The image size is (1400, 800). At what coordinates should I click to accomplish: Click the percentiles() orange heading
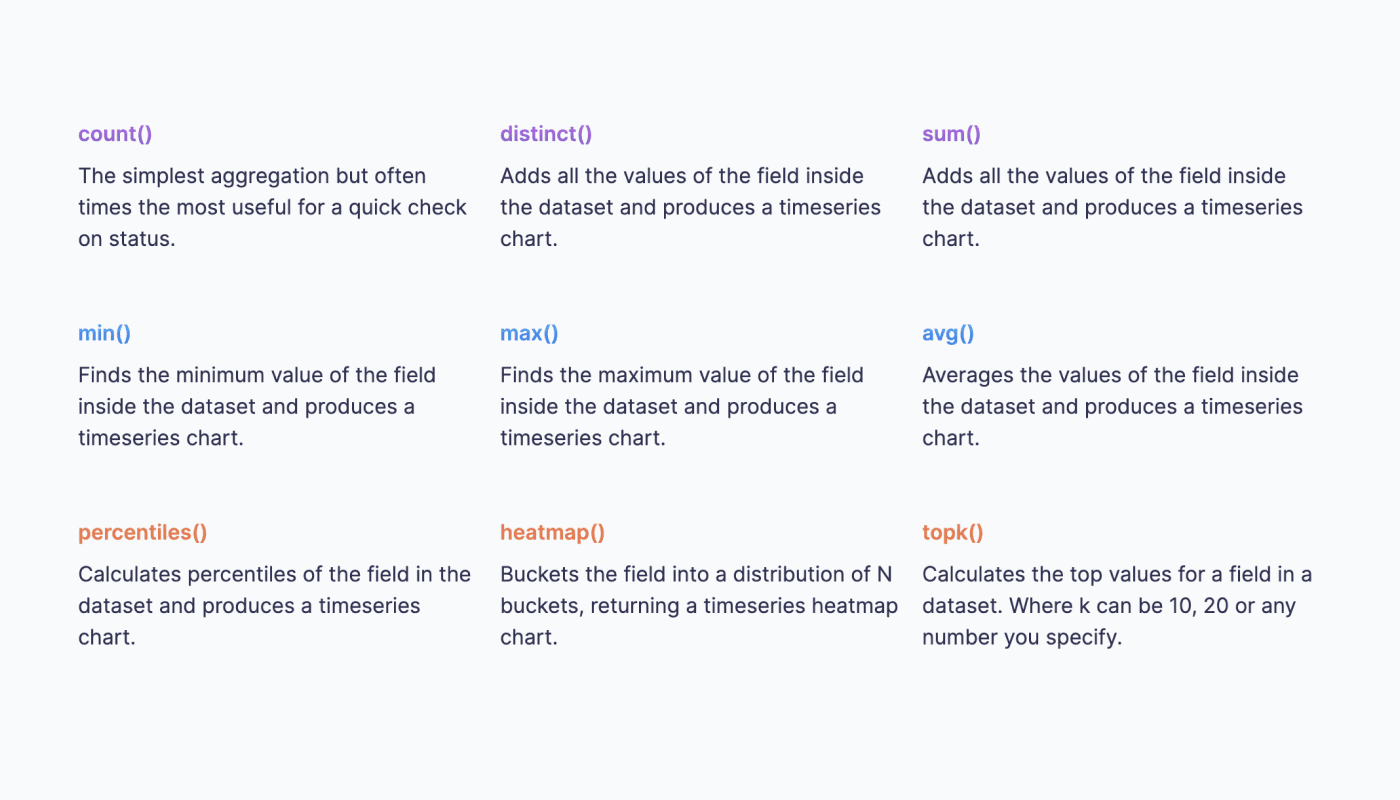tap(143, 532)
